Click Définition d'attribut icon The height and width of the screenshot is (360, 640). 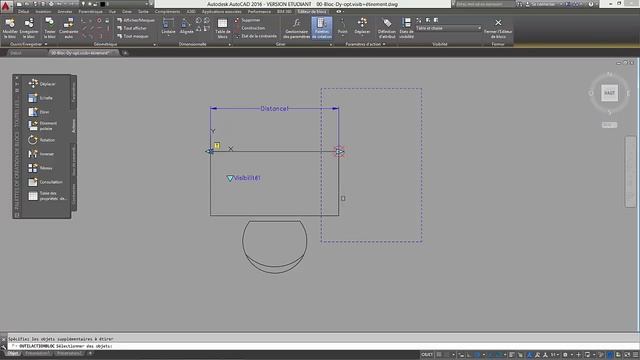pos(387,28)
